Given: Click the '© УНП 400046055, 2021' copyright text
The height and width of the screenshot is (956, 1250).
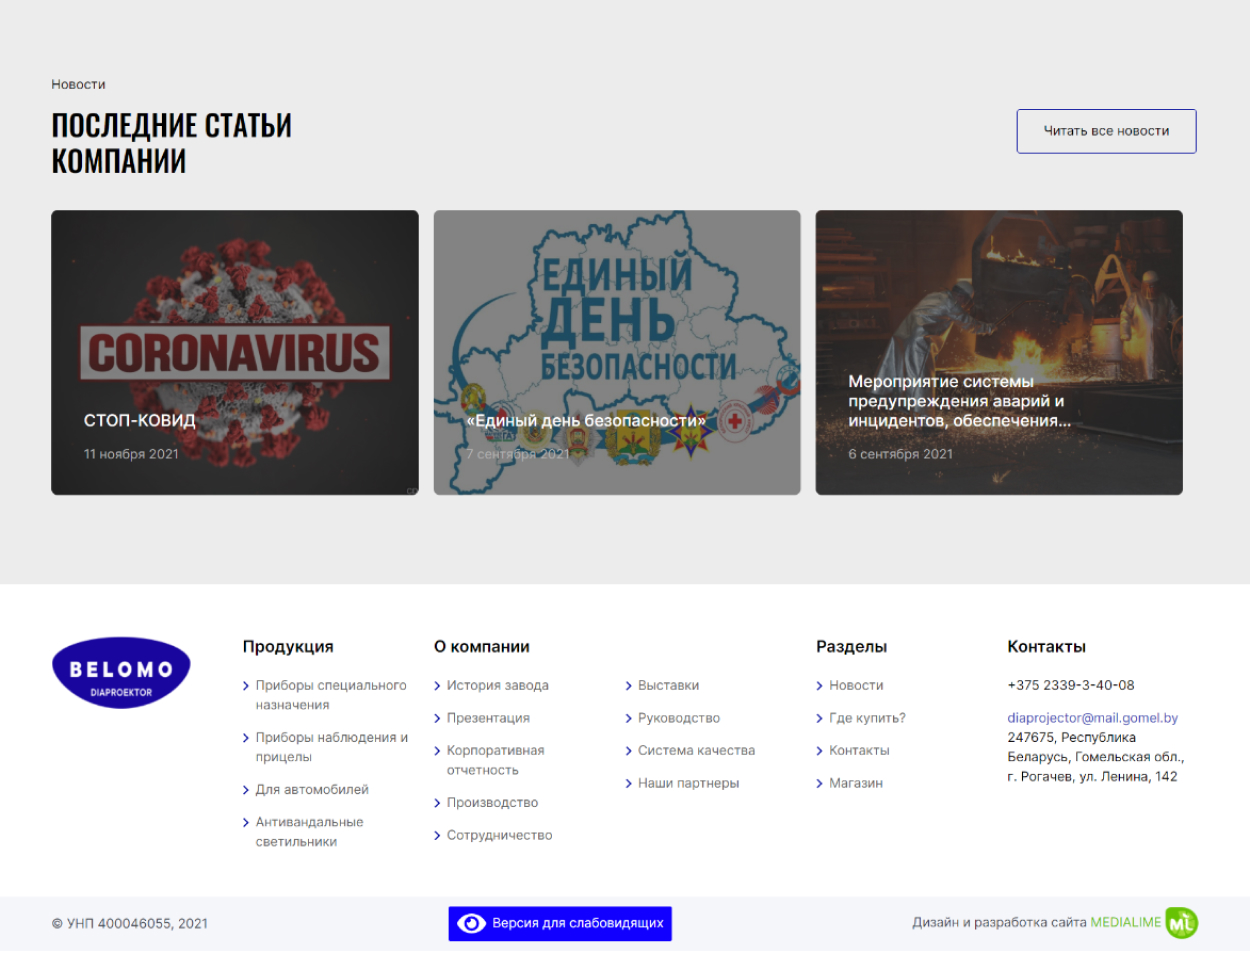Looking at the screenshot, I should pos(130,924).
